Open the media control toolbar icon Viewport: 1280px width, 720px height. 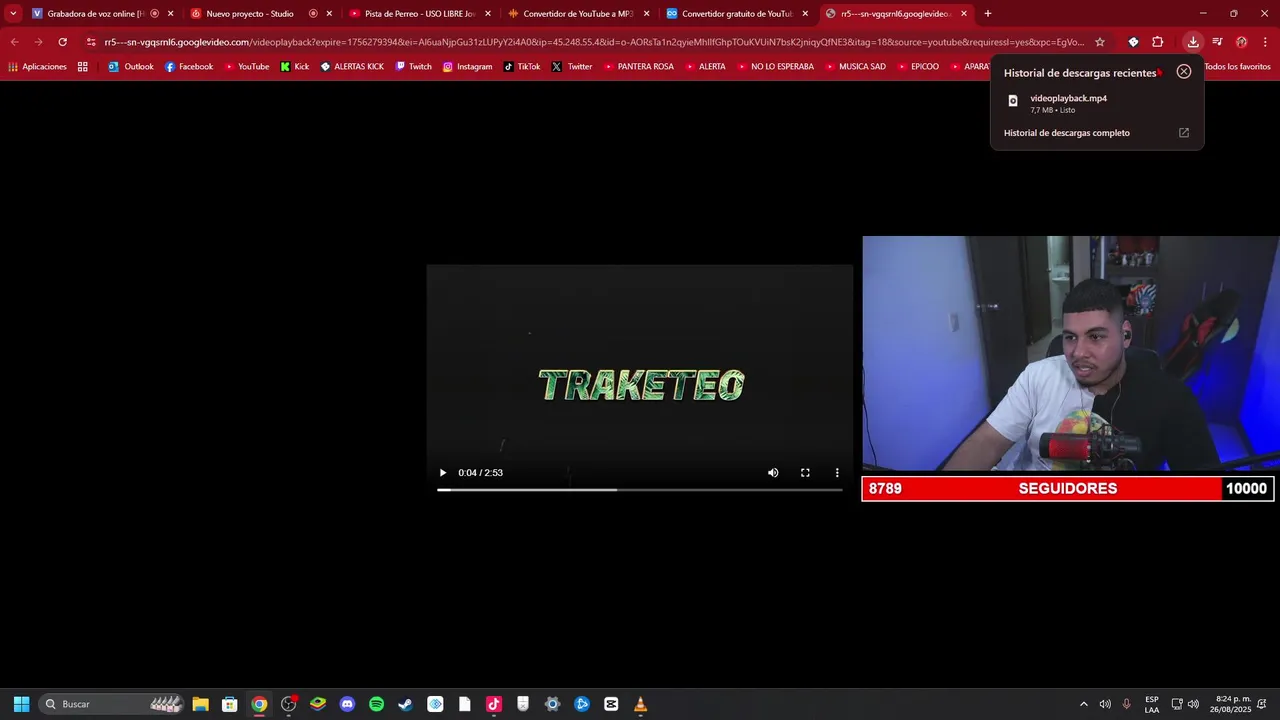[1217, 42]
